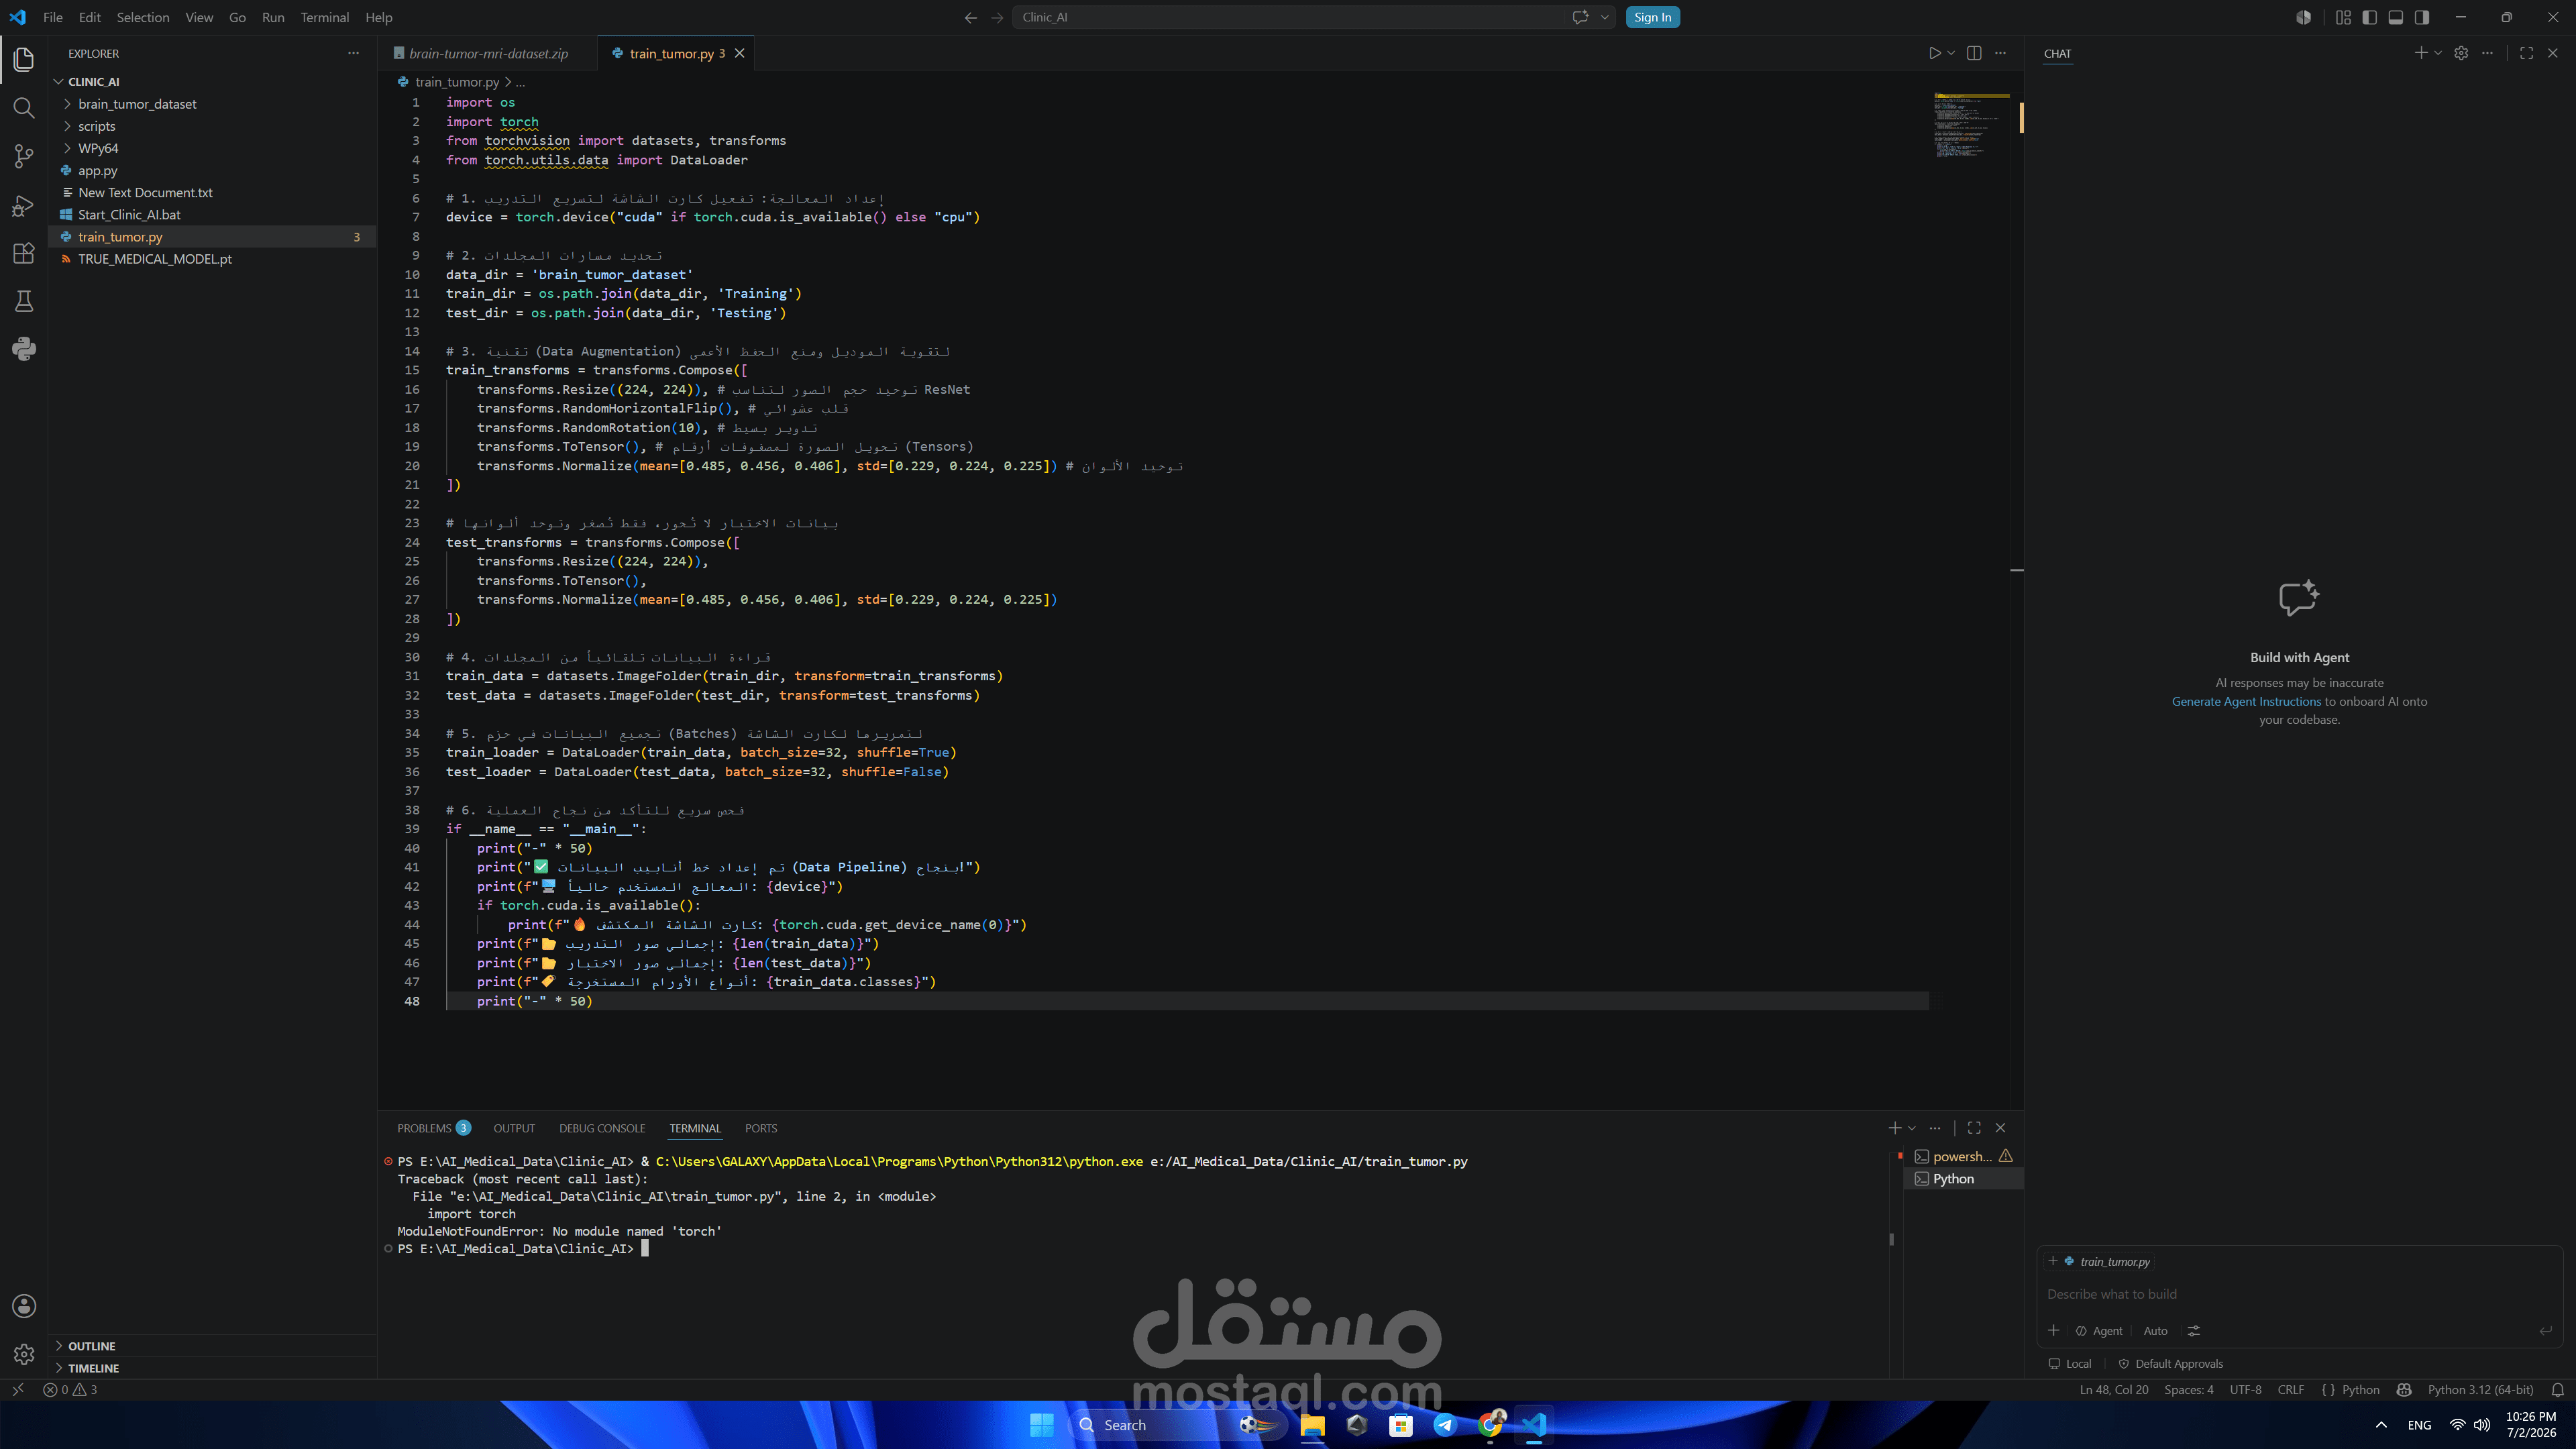Open the Python extension view

pos(24,349)
